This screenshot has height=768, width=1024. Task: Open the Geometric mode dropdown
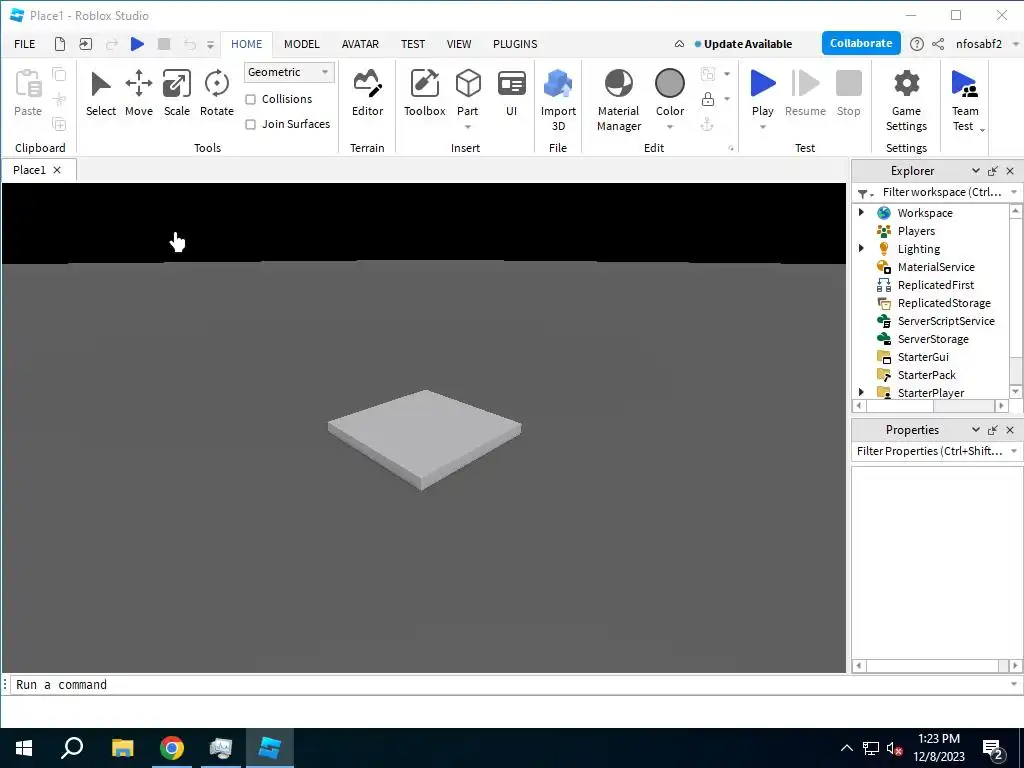point(289,72)
